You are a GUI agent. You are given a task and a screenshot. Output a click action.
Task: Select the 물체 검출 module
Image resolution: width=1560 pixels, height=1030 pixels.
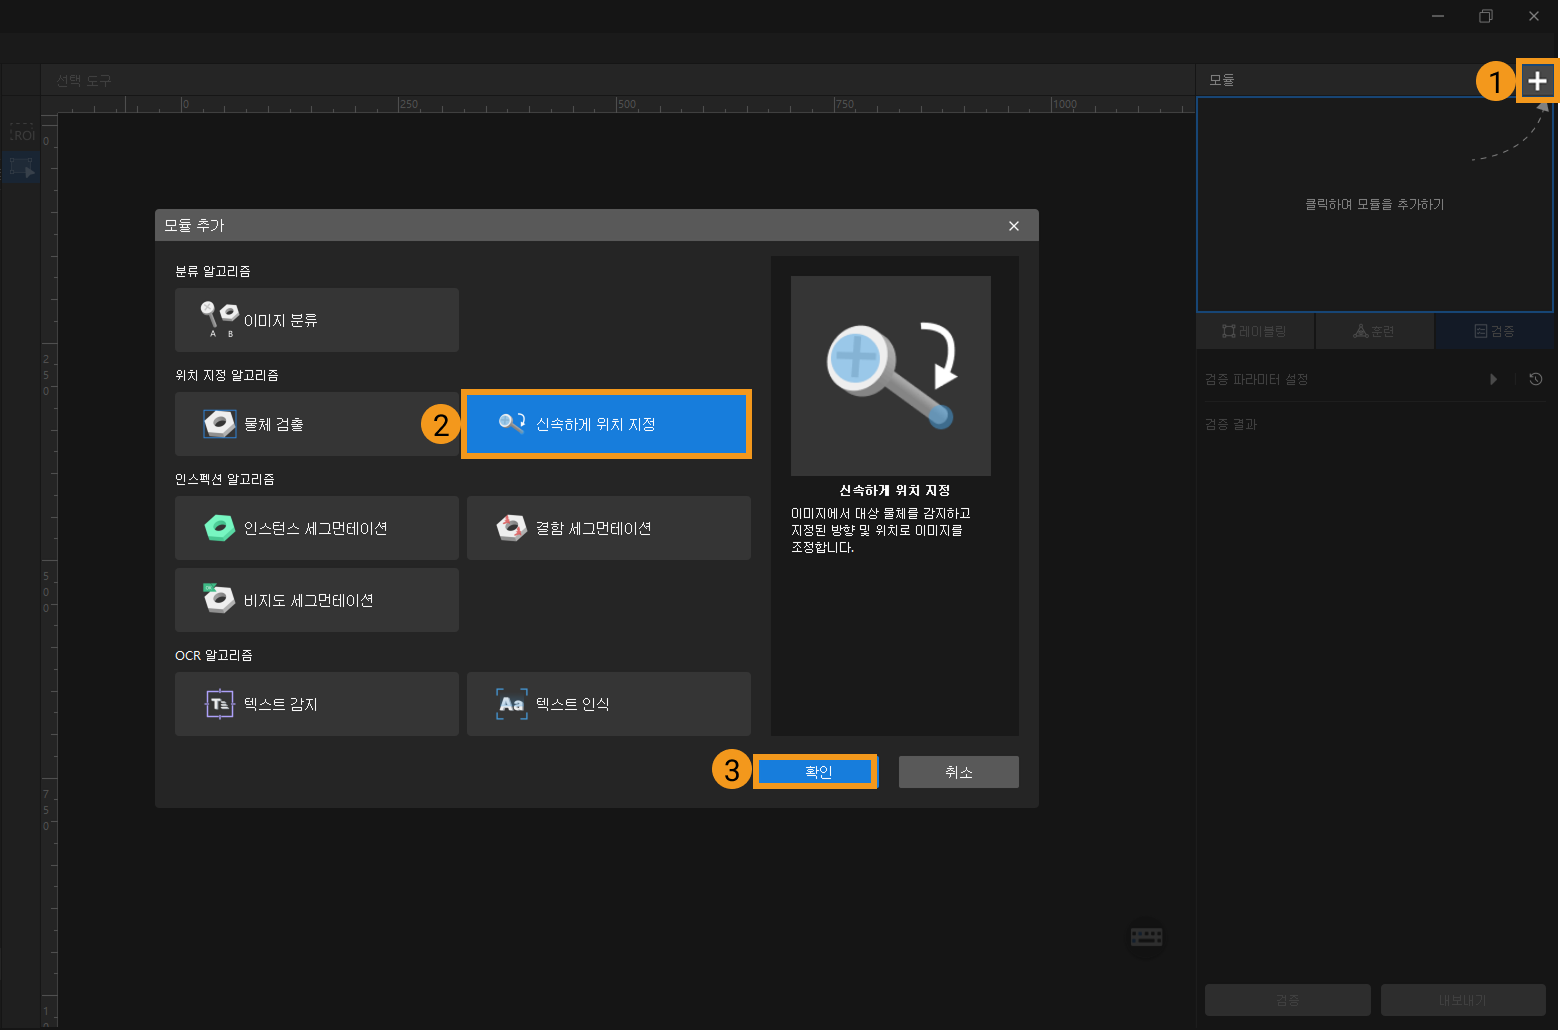[x=316, y=424]
